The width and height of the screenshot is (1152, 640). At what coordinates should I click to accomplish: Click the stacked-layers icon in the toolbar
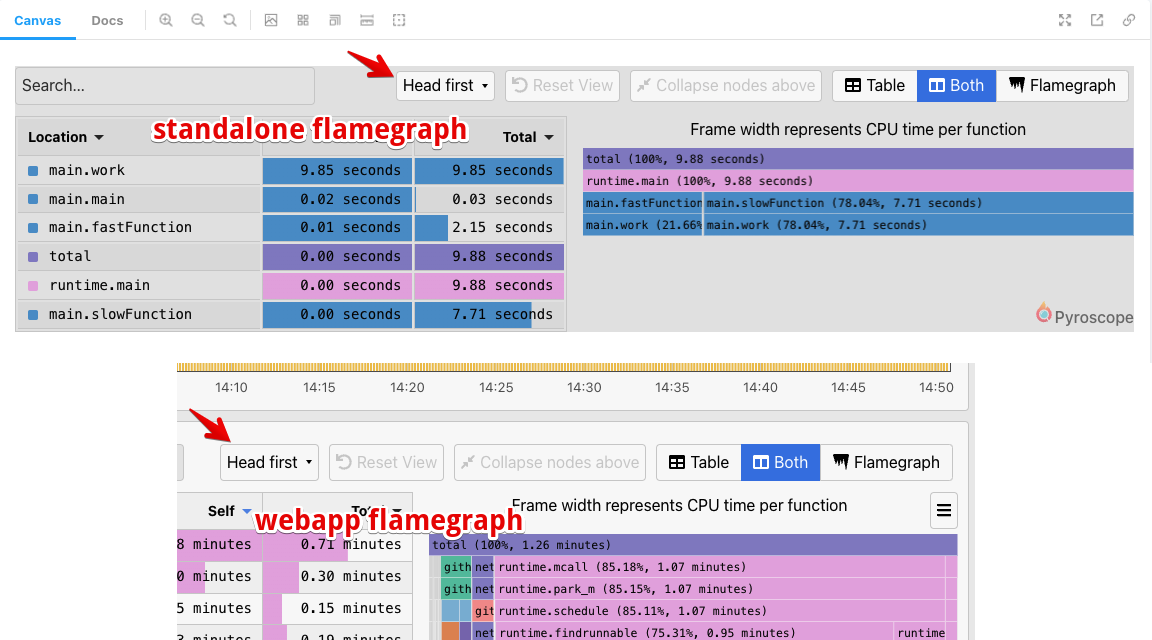(x=335, y=21)
